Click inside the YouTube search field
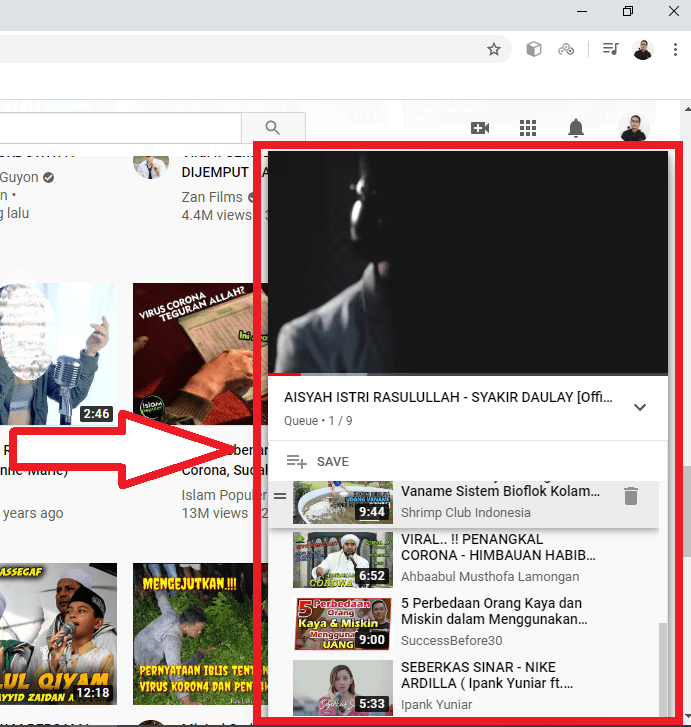The width and height of the screenshot is (691, 727). click(121, 128)
